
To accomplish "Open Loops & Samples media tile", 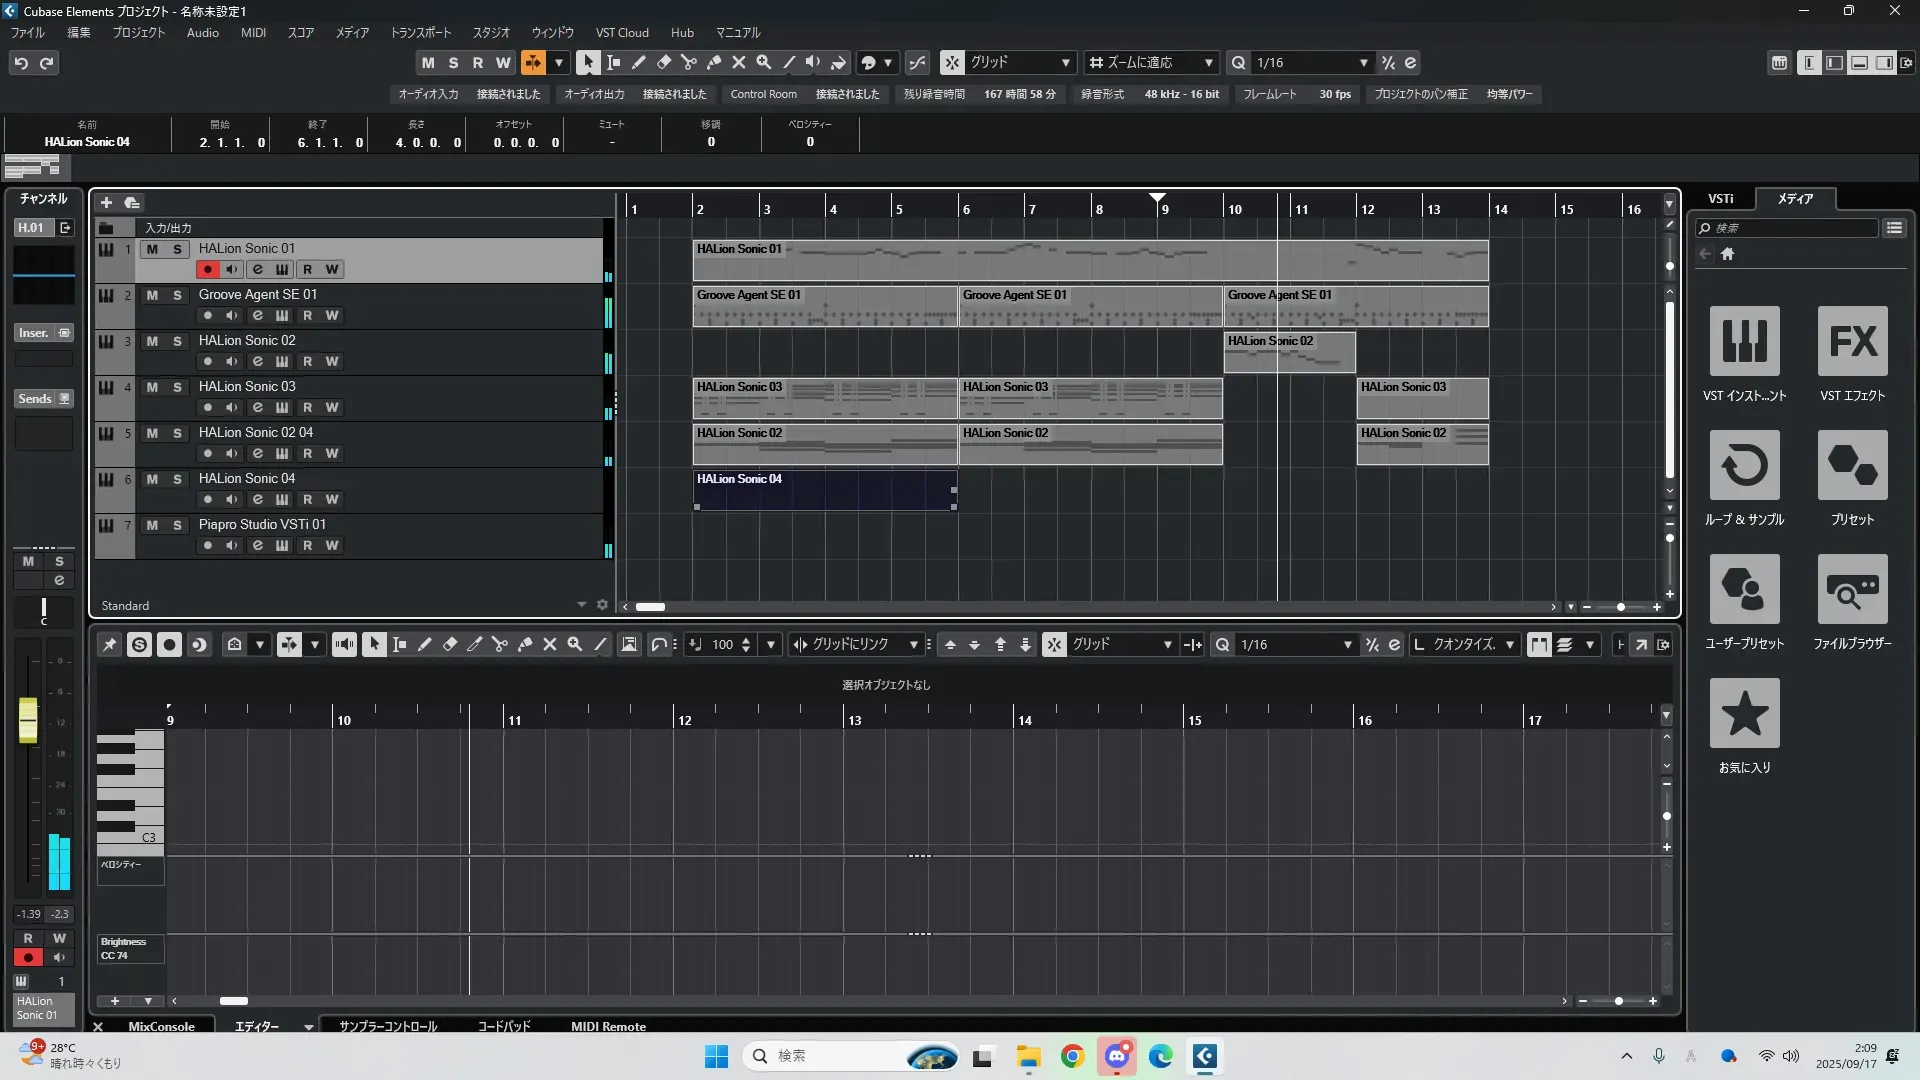I will pyautogui.click(x=1744, y=466).
